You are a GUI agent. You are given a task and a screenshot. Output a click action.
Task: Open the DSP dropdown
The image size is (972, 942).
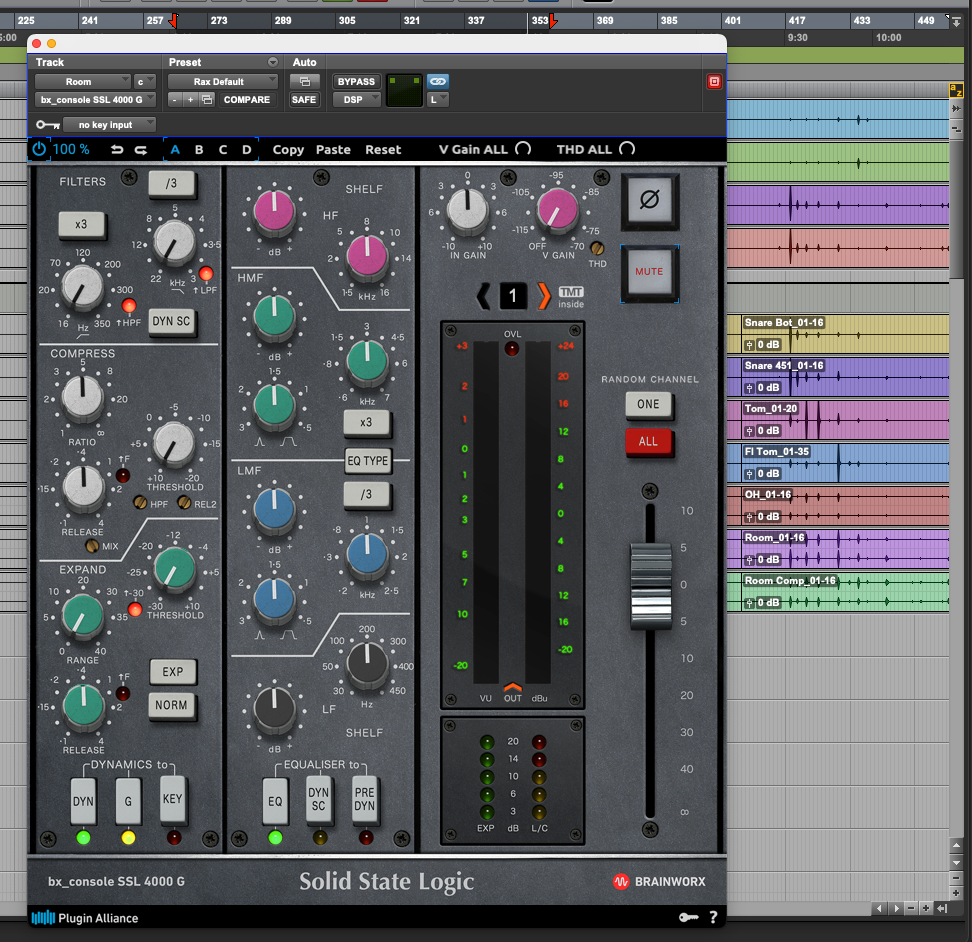point(357,100)
